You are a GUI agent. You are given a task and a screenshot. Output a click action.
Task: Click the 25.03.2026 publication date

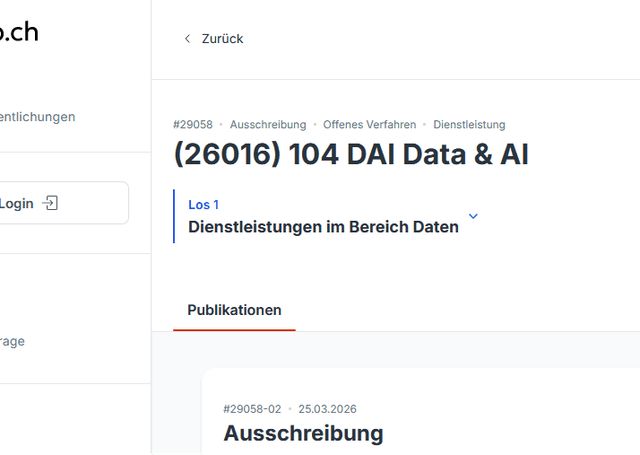coord(327,409)
